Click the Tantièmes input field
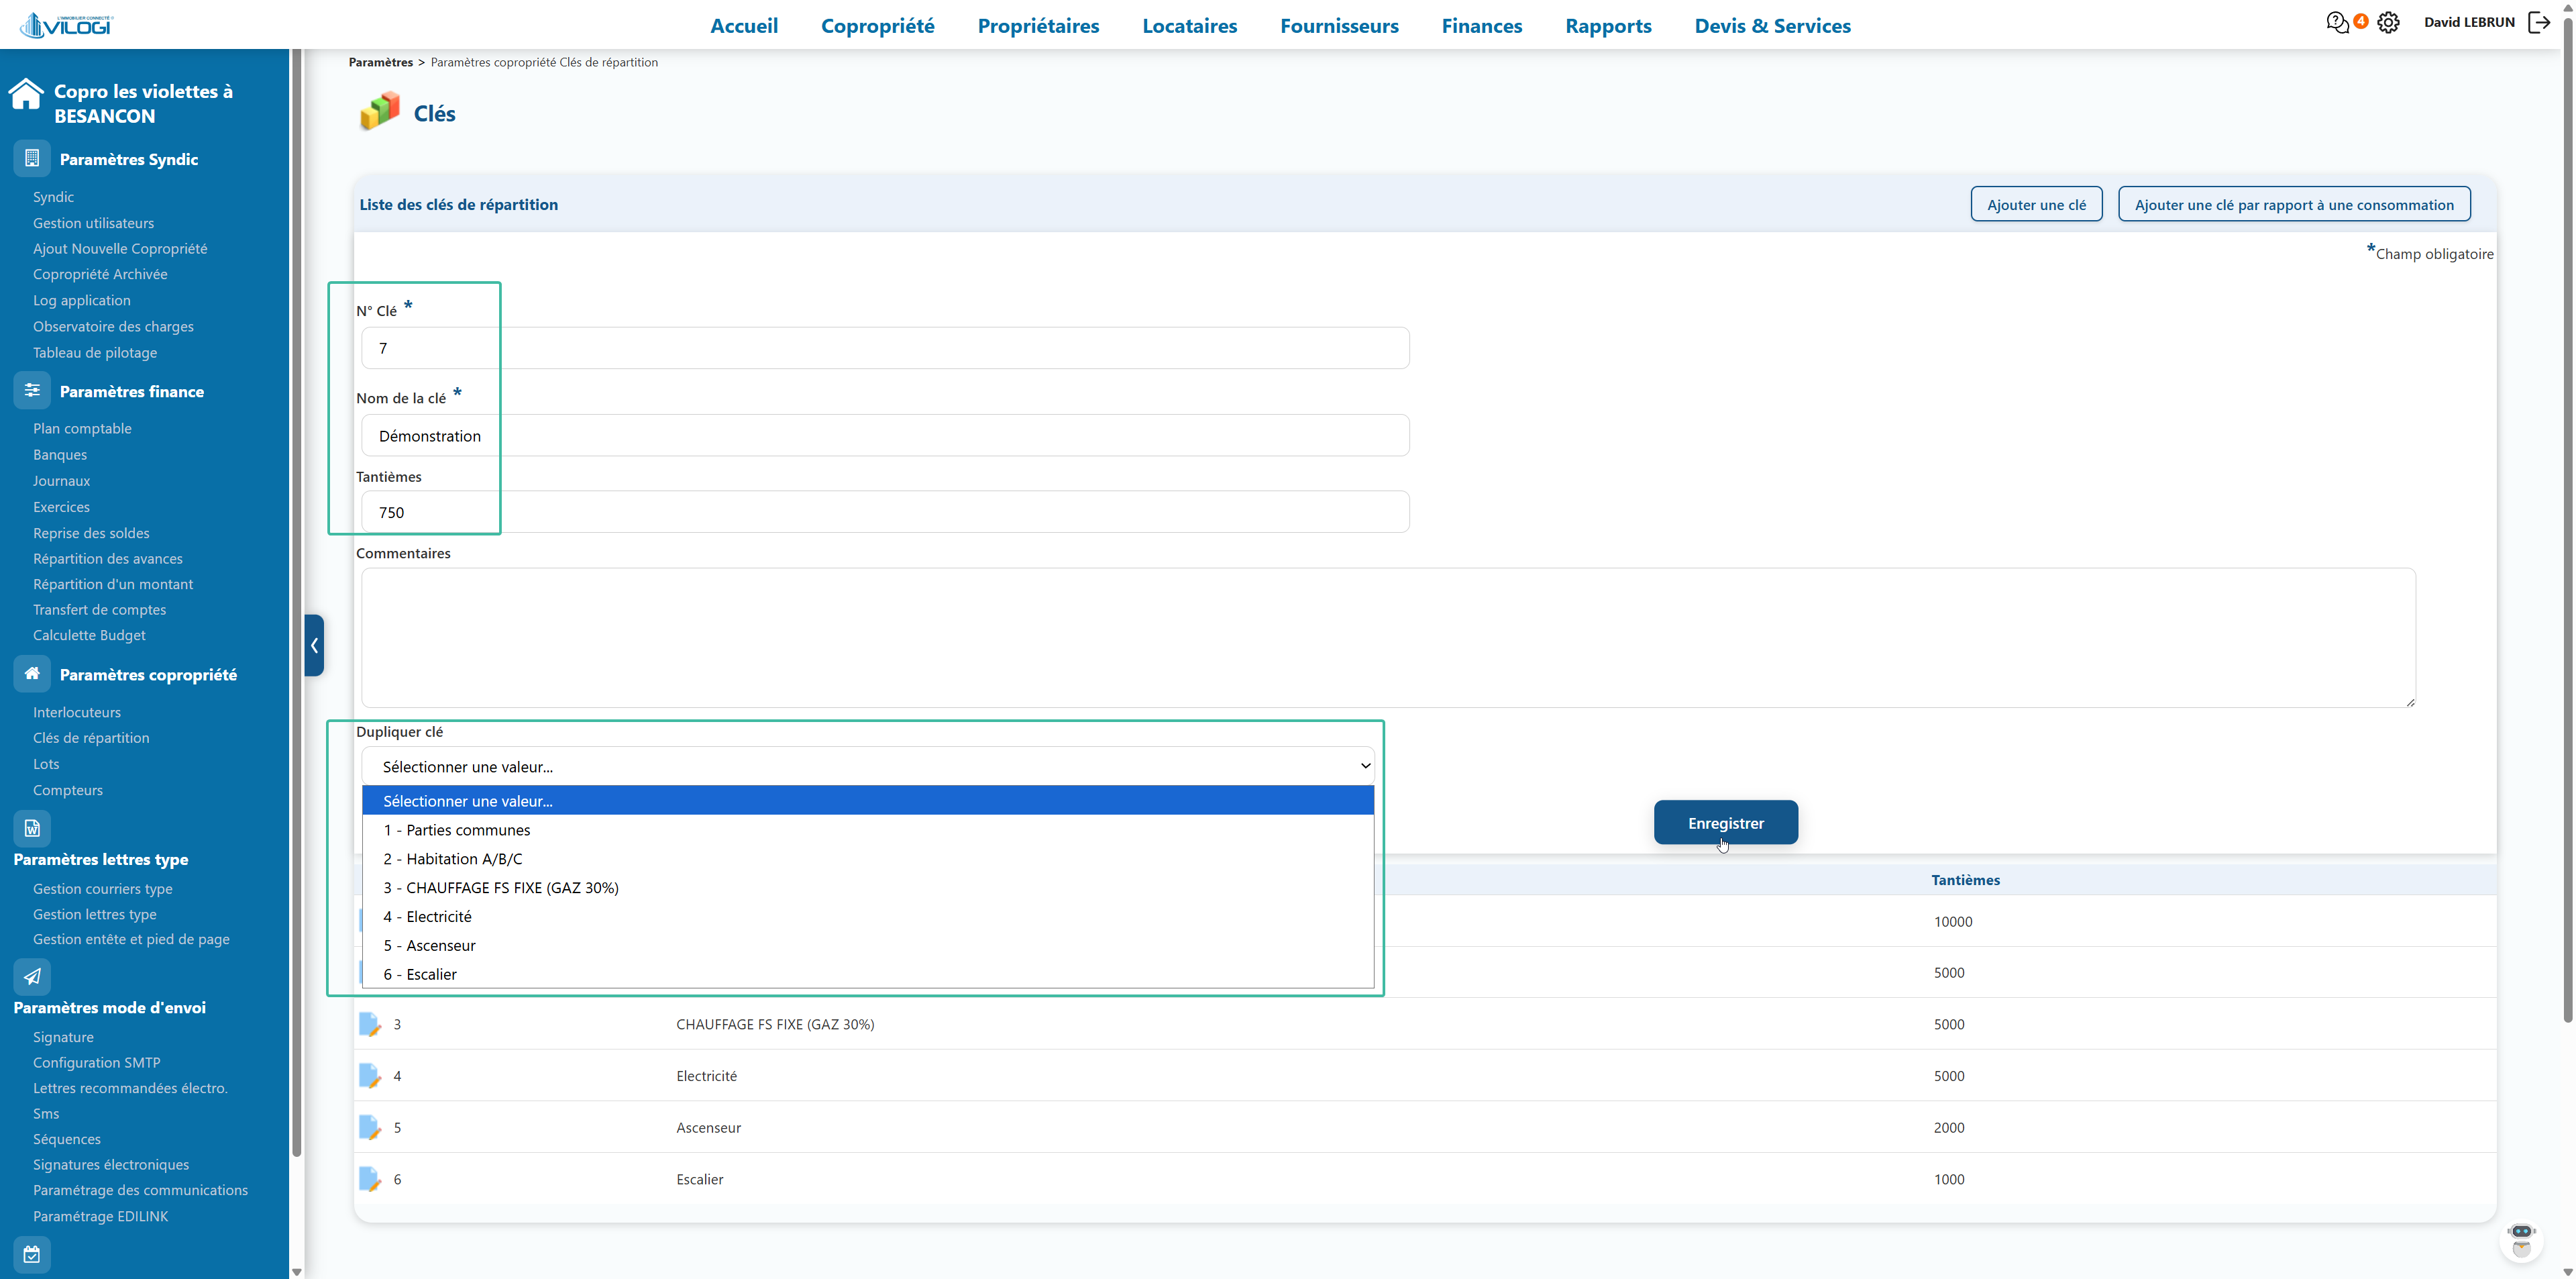Image resolution: width=2576 pixels, height=1279 pixels. 885,512
